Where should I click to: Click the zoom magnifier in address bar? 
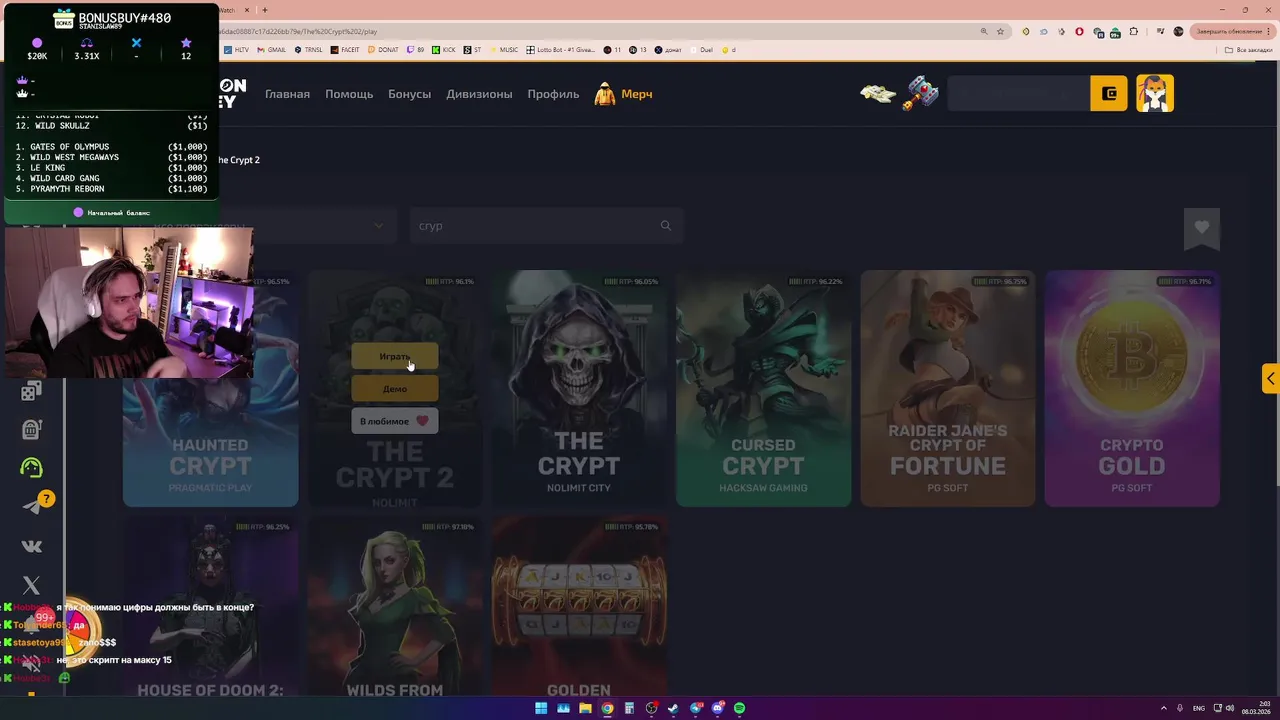coord(985,31)
